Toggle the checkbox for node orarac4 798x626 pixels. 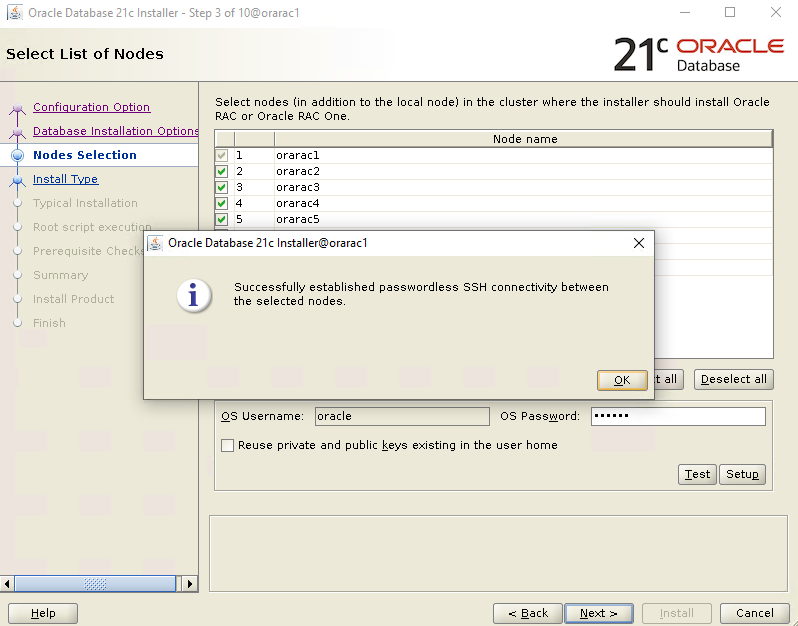pyautogui.click(x=221, y=204)
